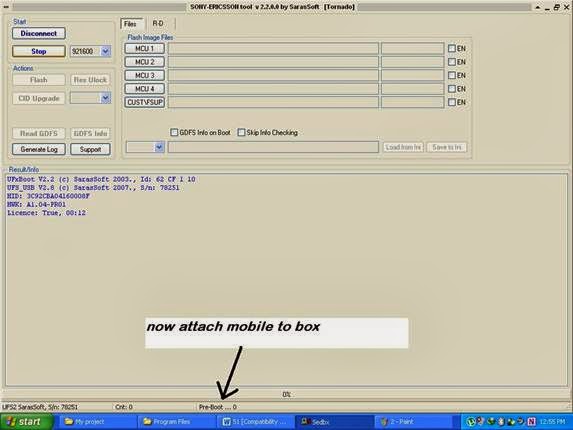The width and height of the screenshot is (573, 430).
Task: Click the HWK: A1.04-PR01 log line
Action: tap(37, 205)
